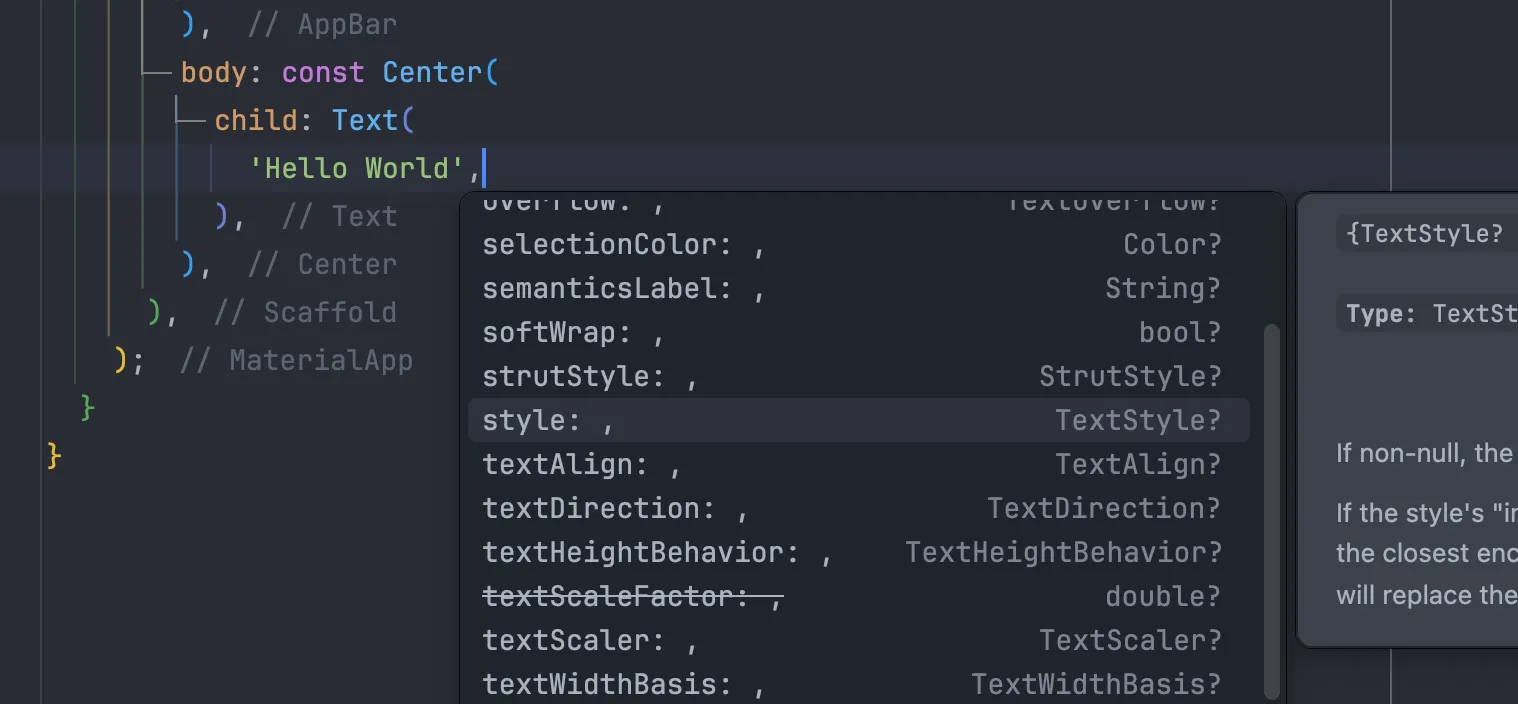The image size is (1518, 704).
Task: Click the body: property tree guide line
Action: [158, 73]
